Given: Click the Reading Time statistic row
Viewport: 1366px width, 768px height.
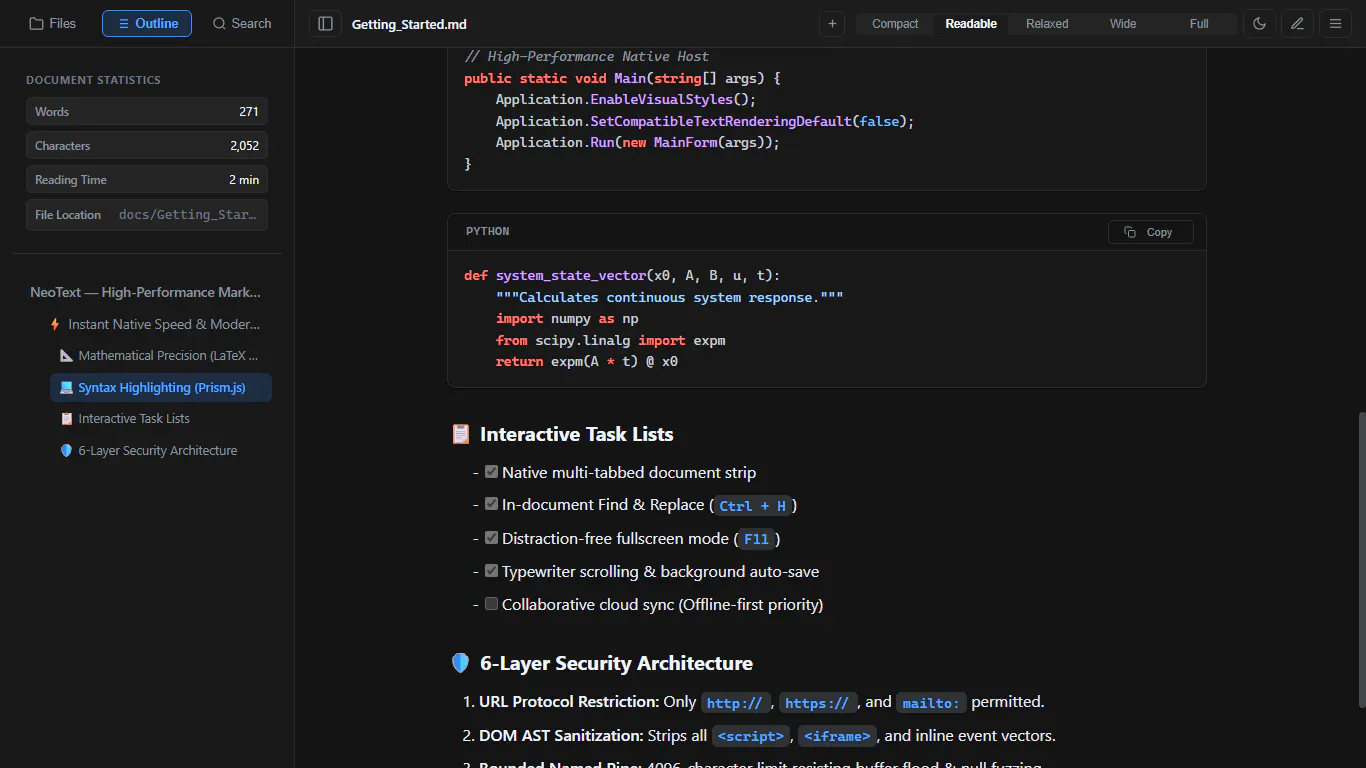Looking at the screenshot, I should (147, 180).
